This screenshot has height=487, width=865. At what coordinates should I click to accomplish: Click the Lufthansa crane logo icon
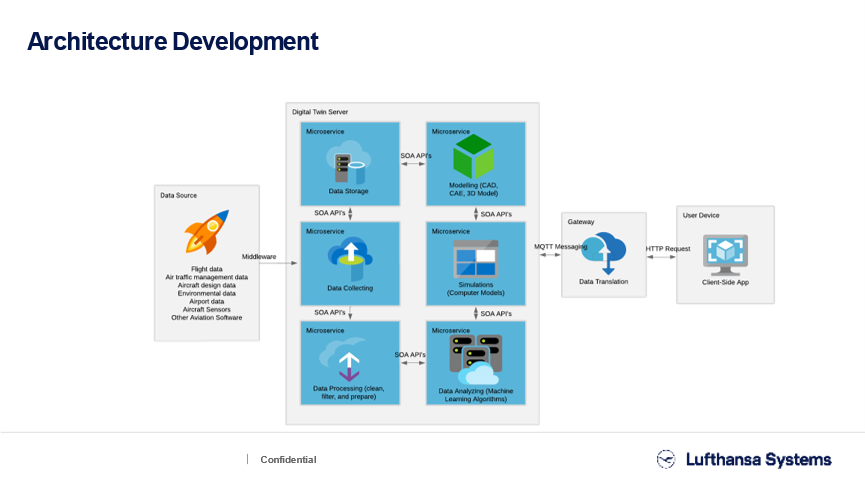[666, 459]
